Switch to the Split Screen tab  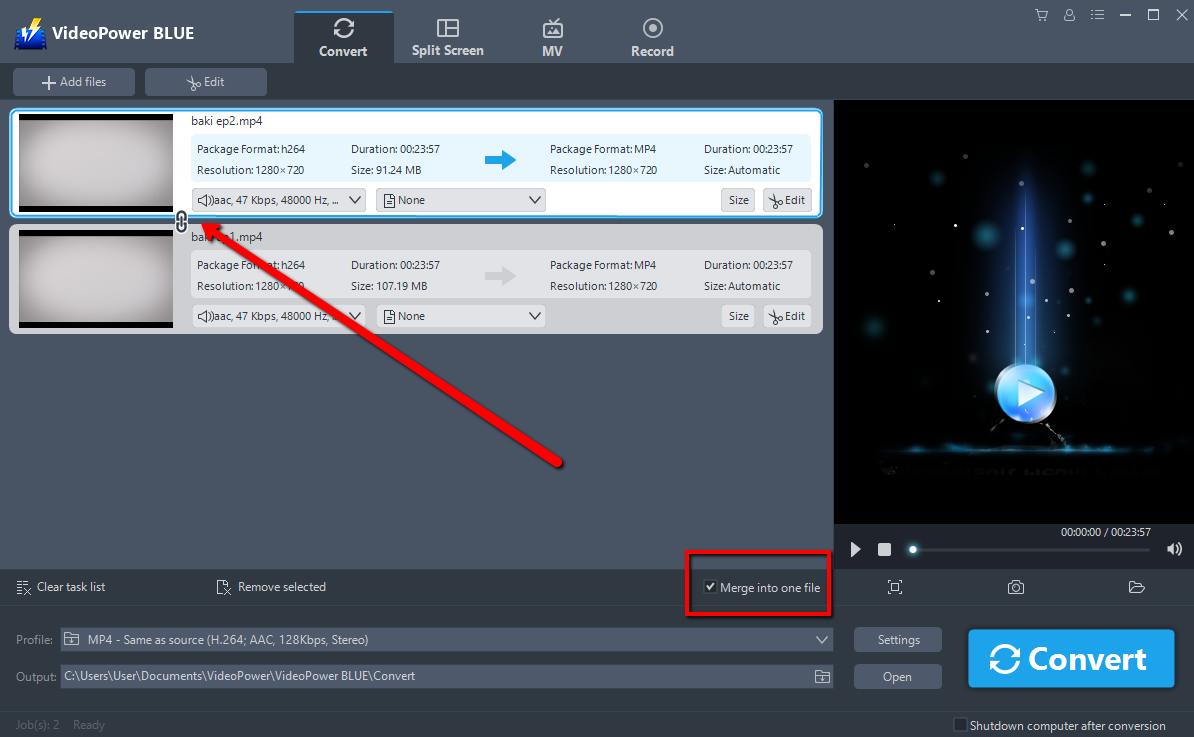click(447, 36)
